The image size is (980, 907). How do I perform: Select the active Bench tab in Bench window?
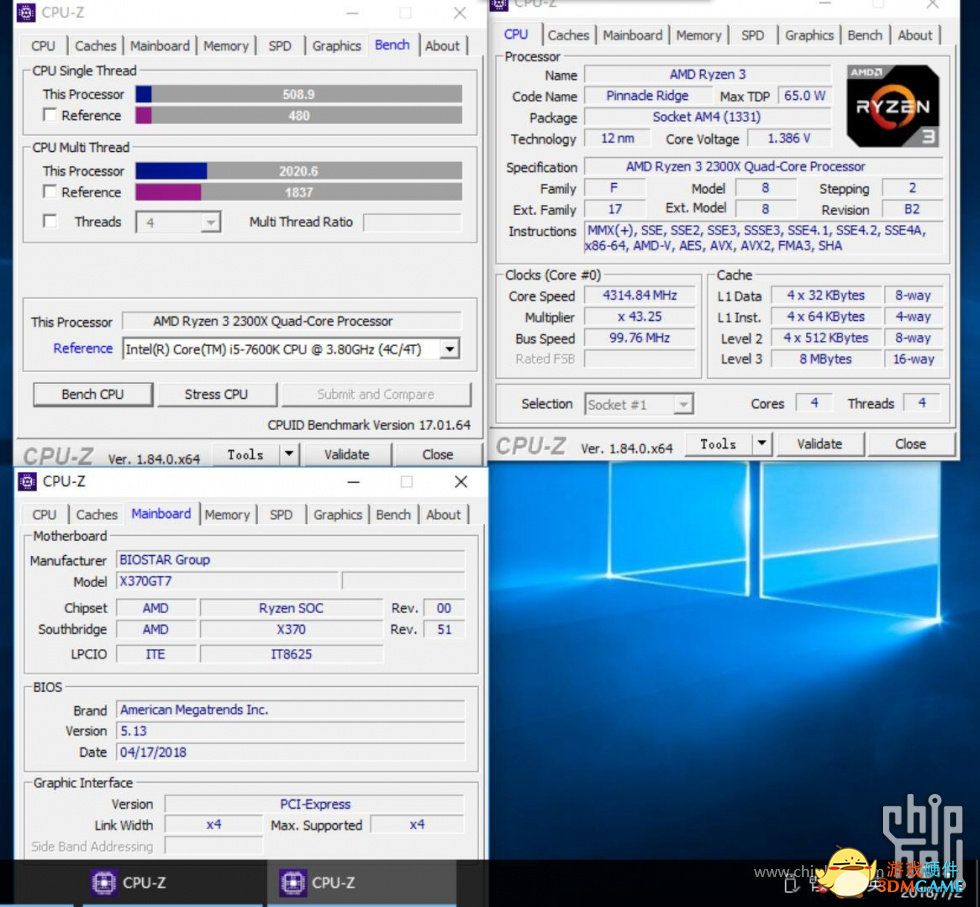click(x=392, y=45)
